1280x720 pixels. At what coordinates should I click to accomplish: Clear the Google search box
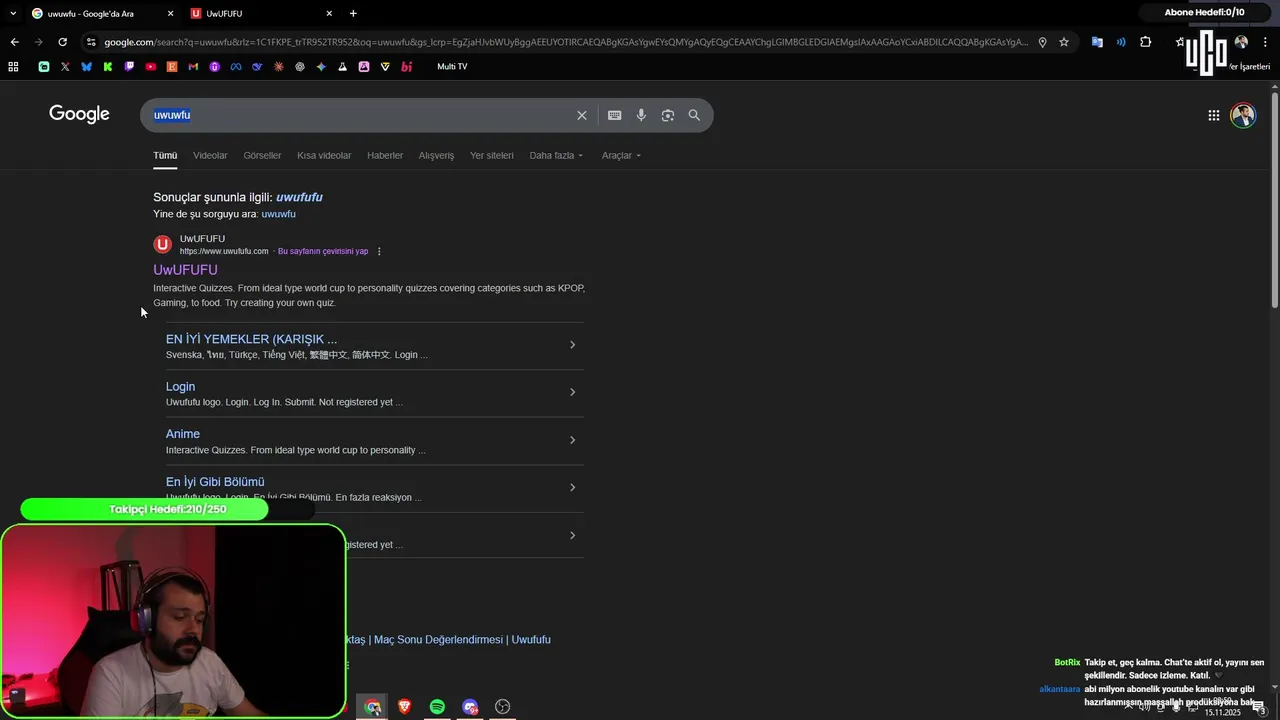[x=582, y=115]
